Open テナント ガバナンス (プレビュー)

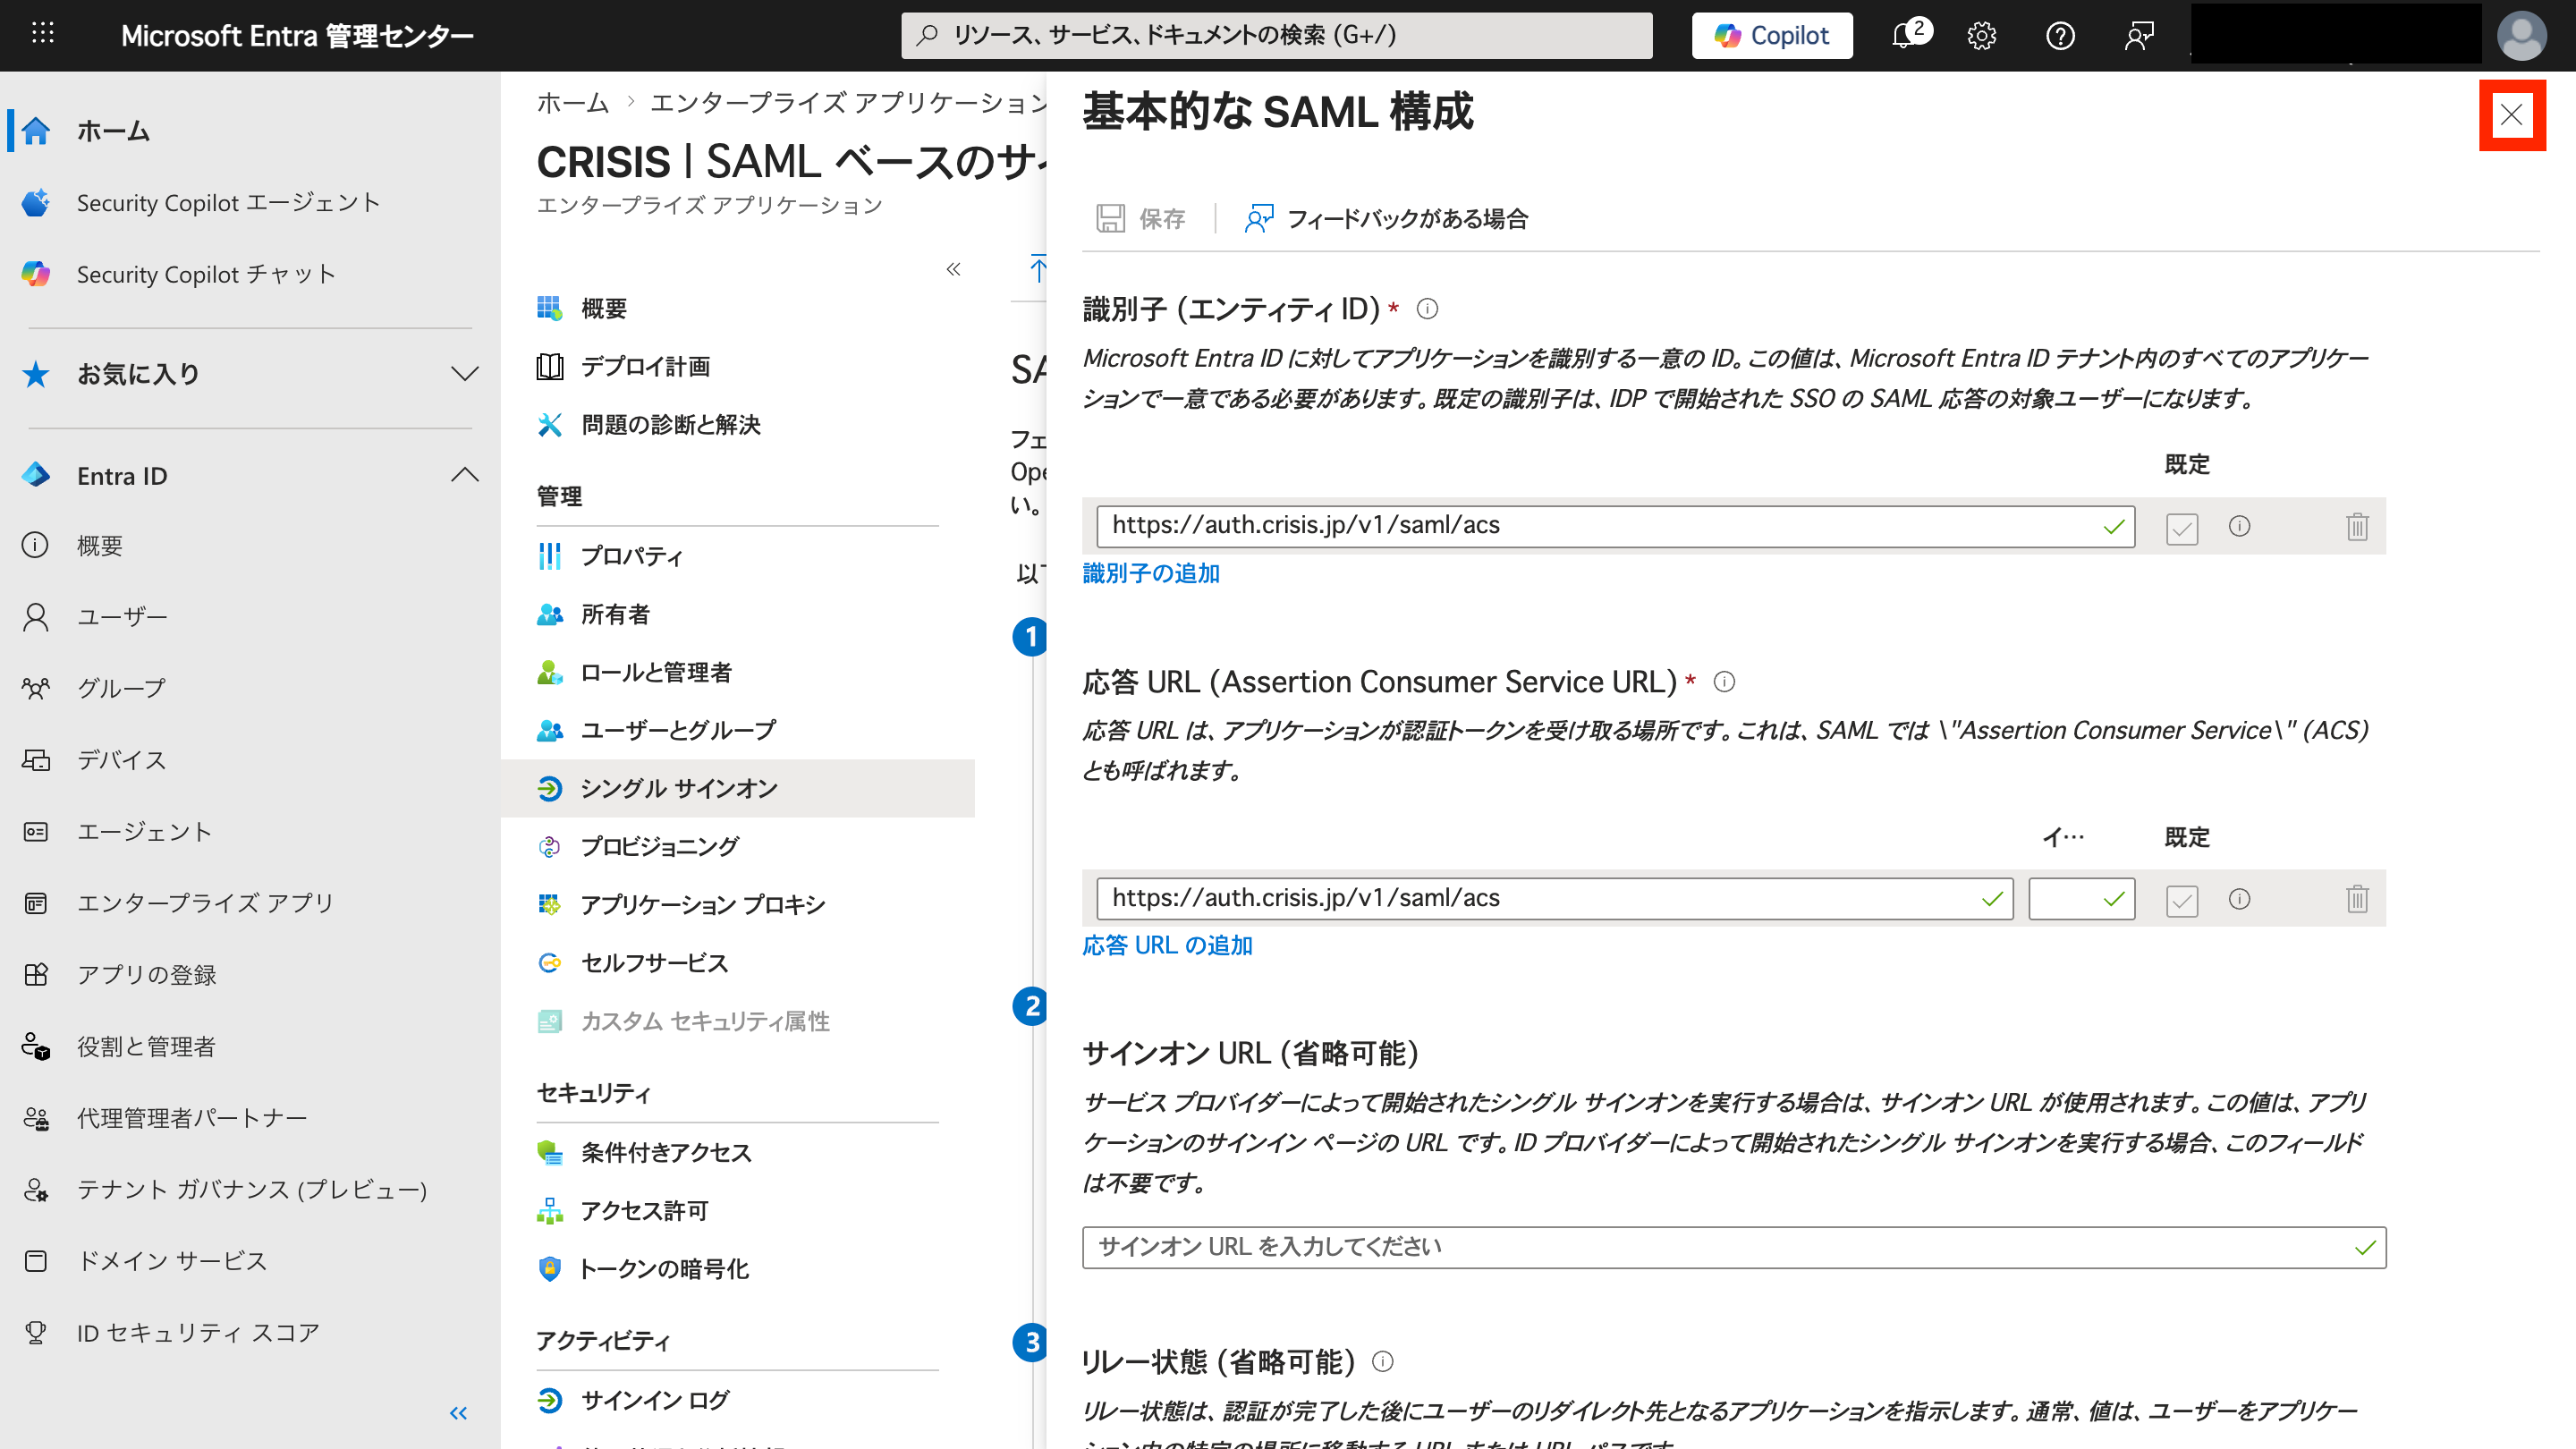pos(250,1189)
